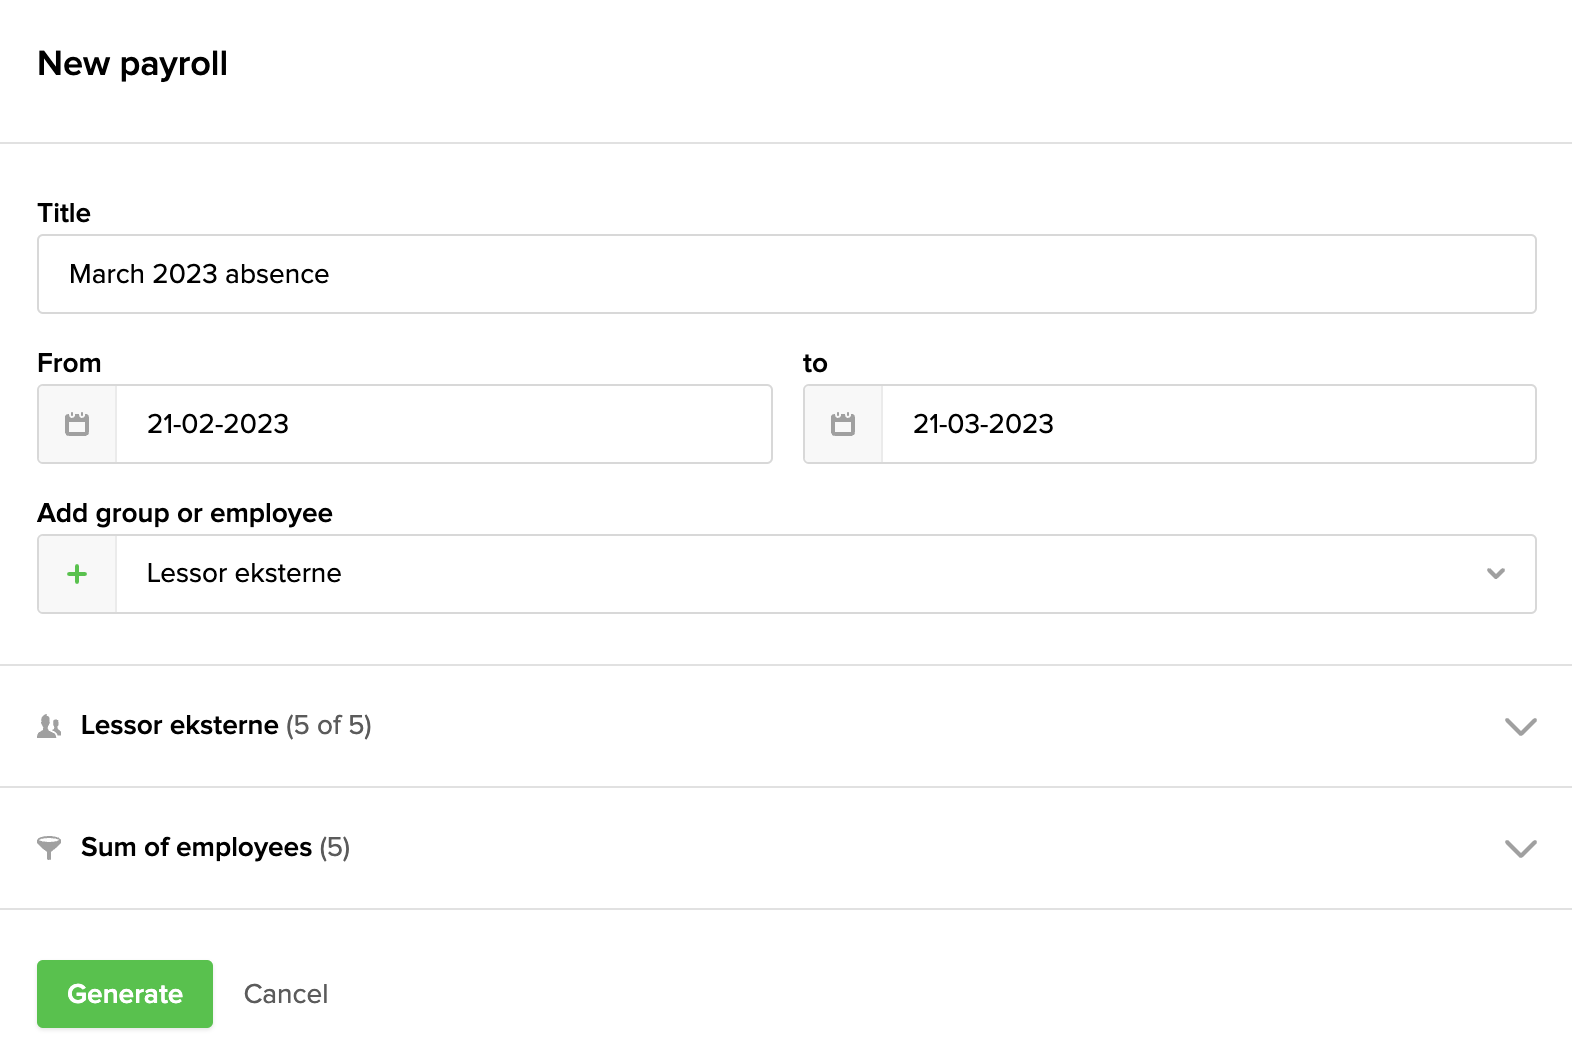
Task: Expand the Lessor eksterne section
Action: tap(1520, 727)
